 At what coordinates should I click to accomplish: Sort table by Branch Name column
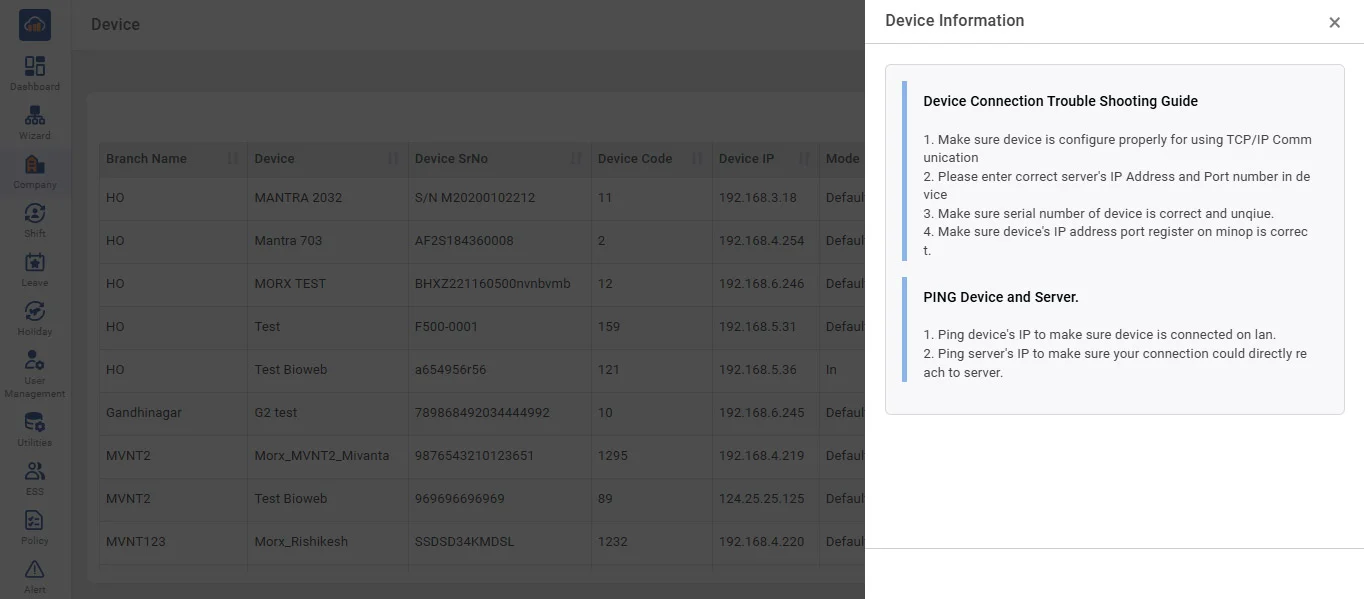(x=232, y=159)
